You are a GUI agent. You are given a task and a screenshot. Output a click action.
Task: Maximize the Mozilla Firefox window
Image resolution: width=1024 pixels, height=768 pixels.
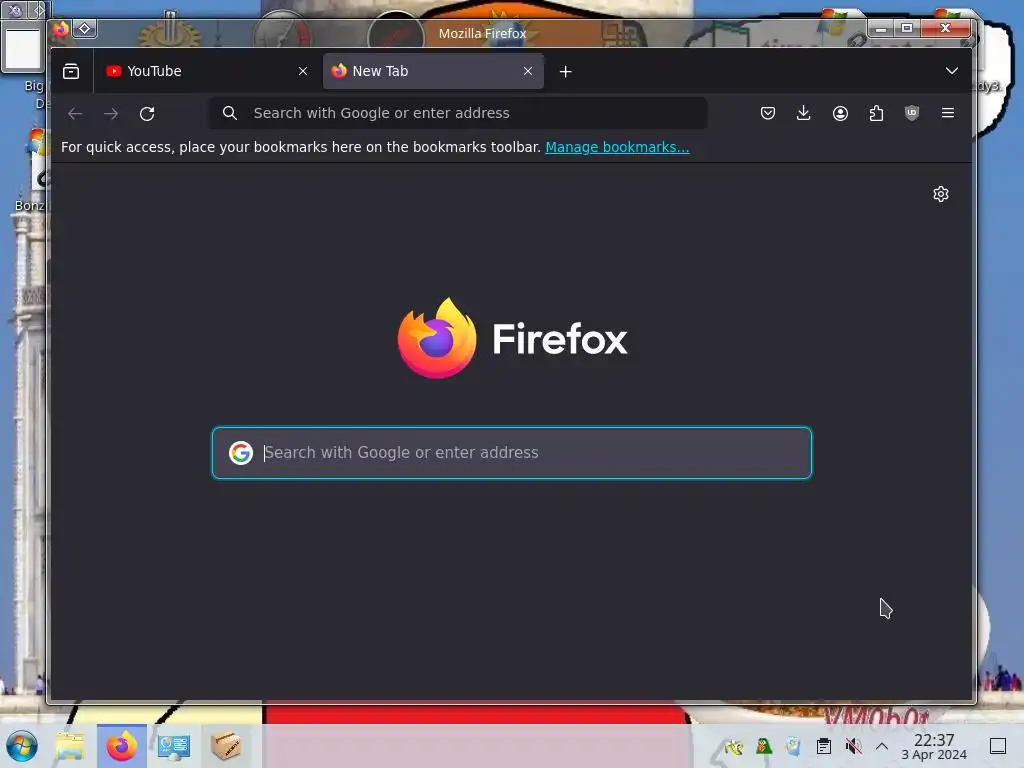[907, 28]
